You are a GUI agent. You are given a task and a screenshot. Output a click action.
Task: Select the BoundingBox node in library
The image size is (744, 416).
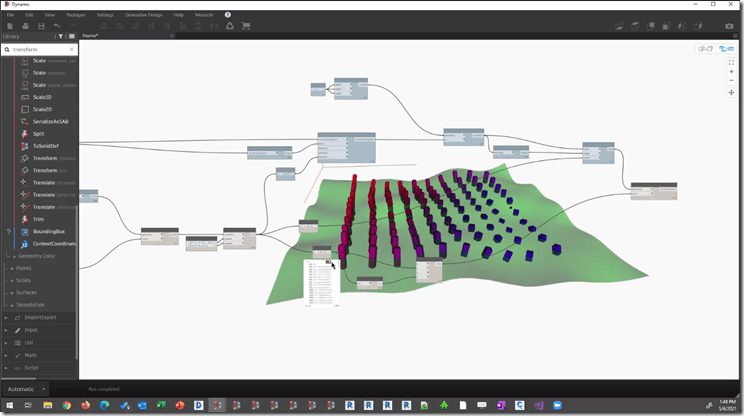48,231
